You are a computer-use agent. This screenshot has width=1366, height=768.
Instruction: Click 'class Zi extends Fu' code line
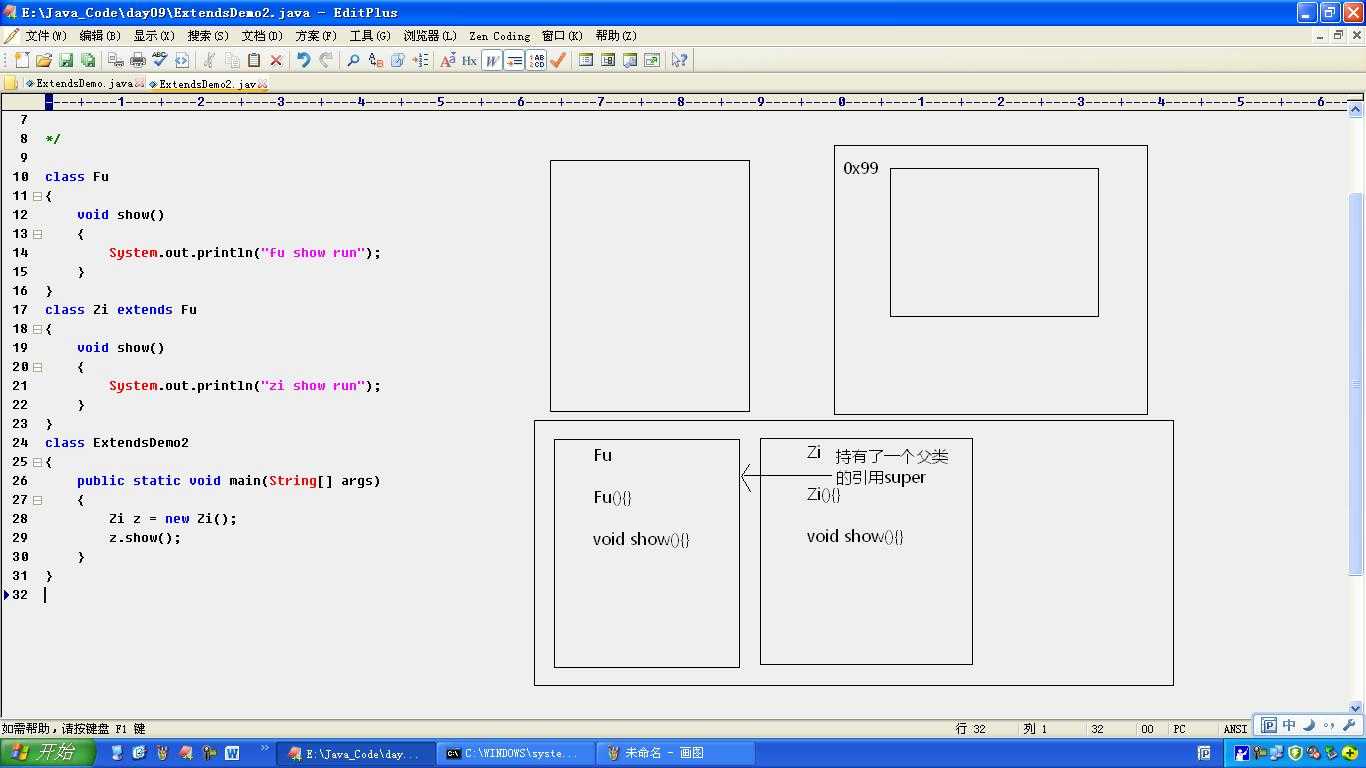click(x=121, y=310)
